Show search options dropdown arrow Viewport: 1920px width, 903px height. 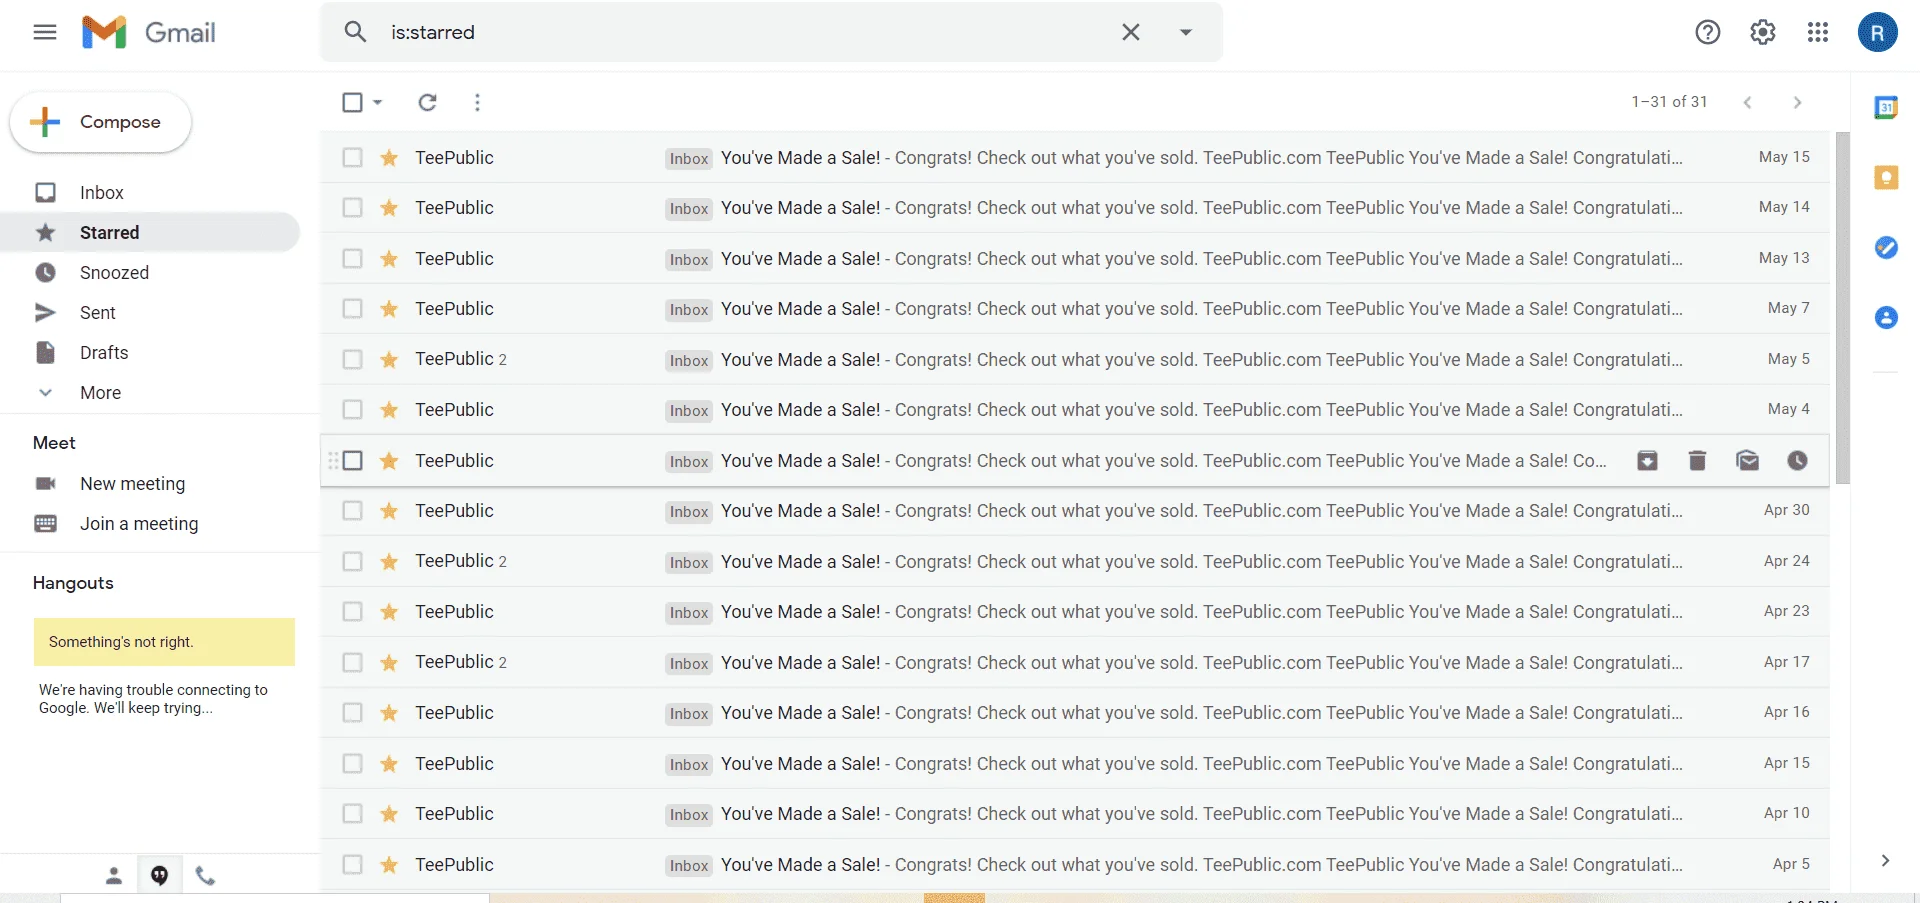point(1186,32)
